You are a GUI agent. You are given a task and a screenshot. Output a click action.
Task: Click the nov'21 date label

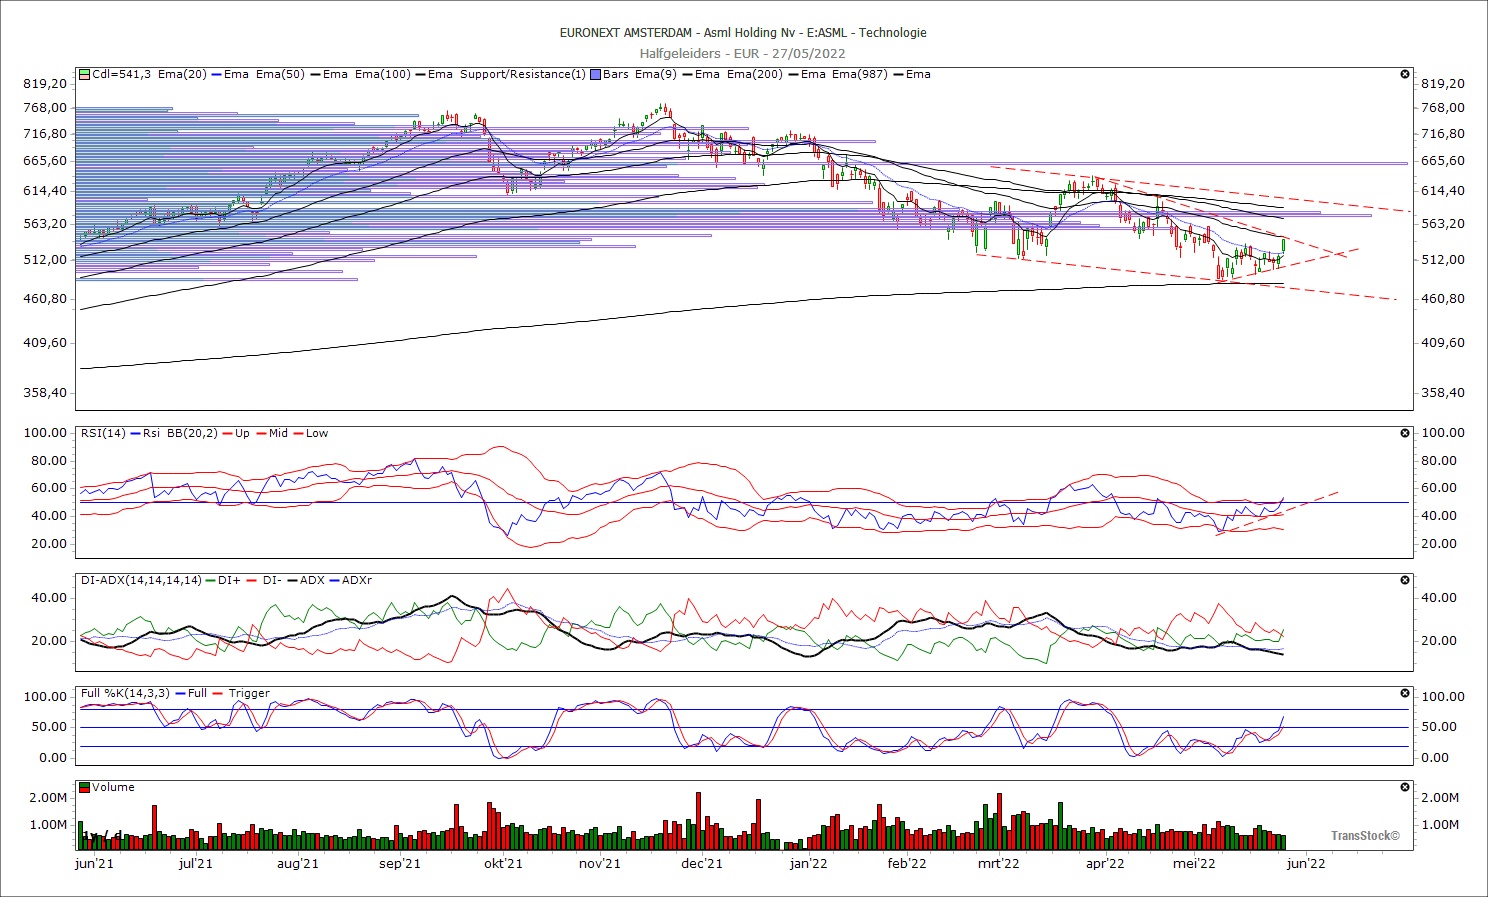point(600,863)
